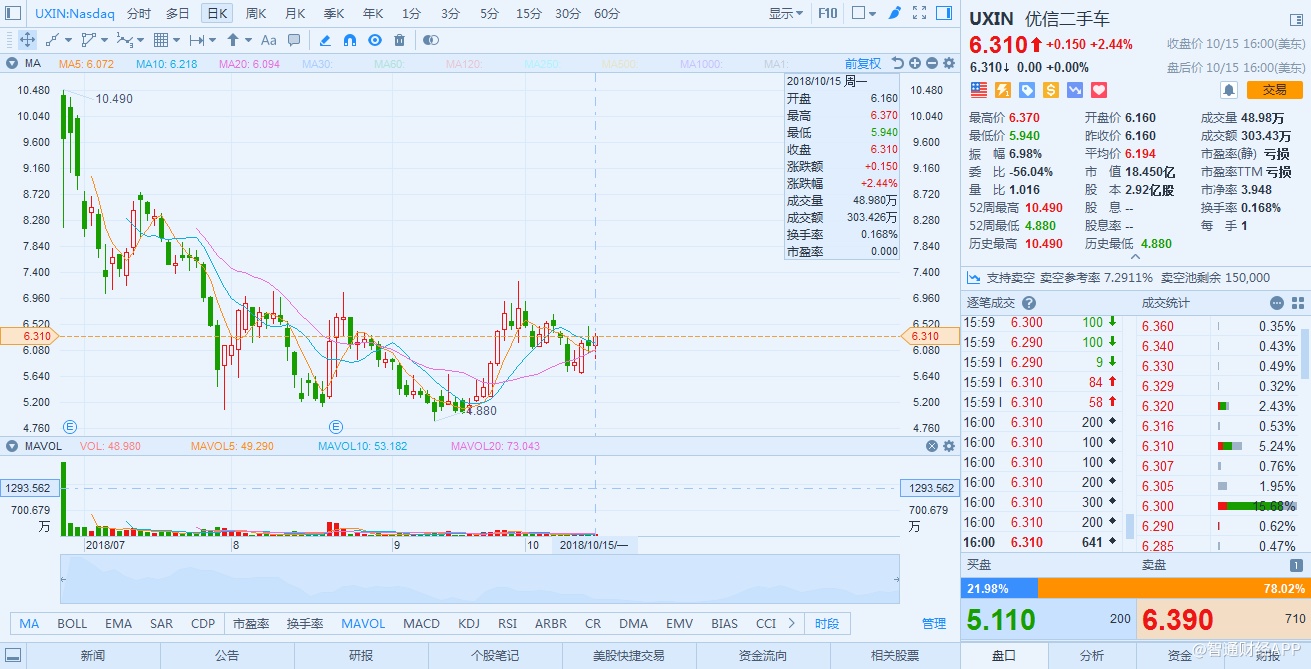This screenshot has width=1311, height=669.
Task: Zoom out chart with minus icon
Action: 932,63
